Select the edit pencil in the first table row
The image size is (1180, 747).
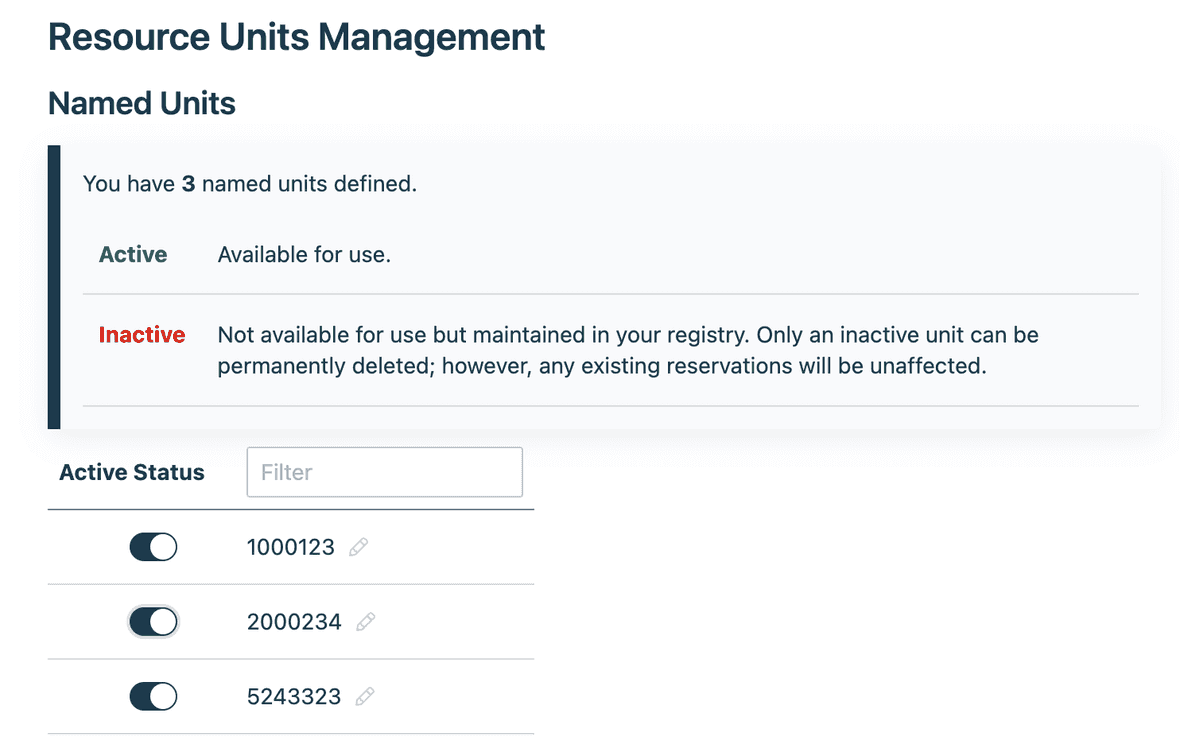(x=359, y=546)
